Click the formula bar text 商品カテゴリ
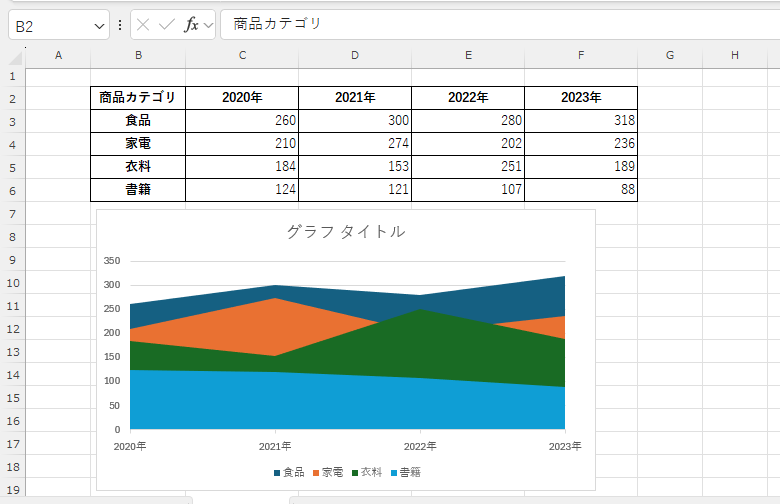780x504 pixels. 277,24
